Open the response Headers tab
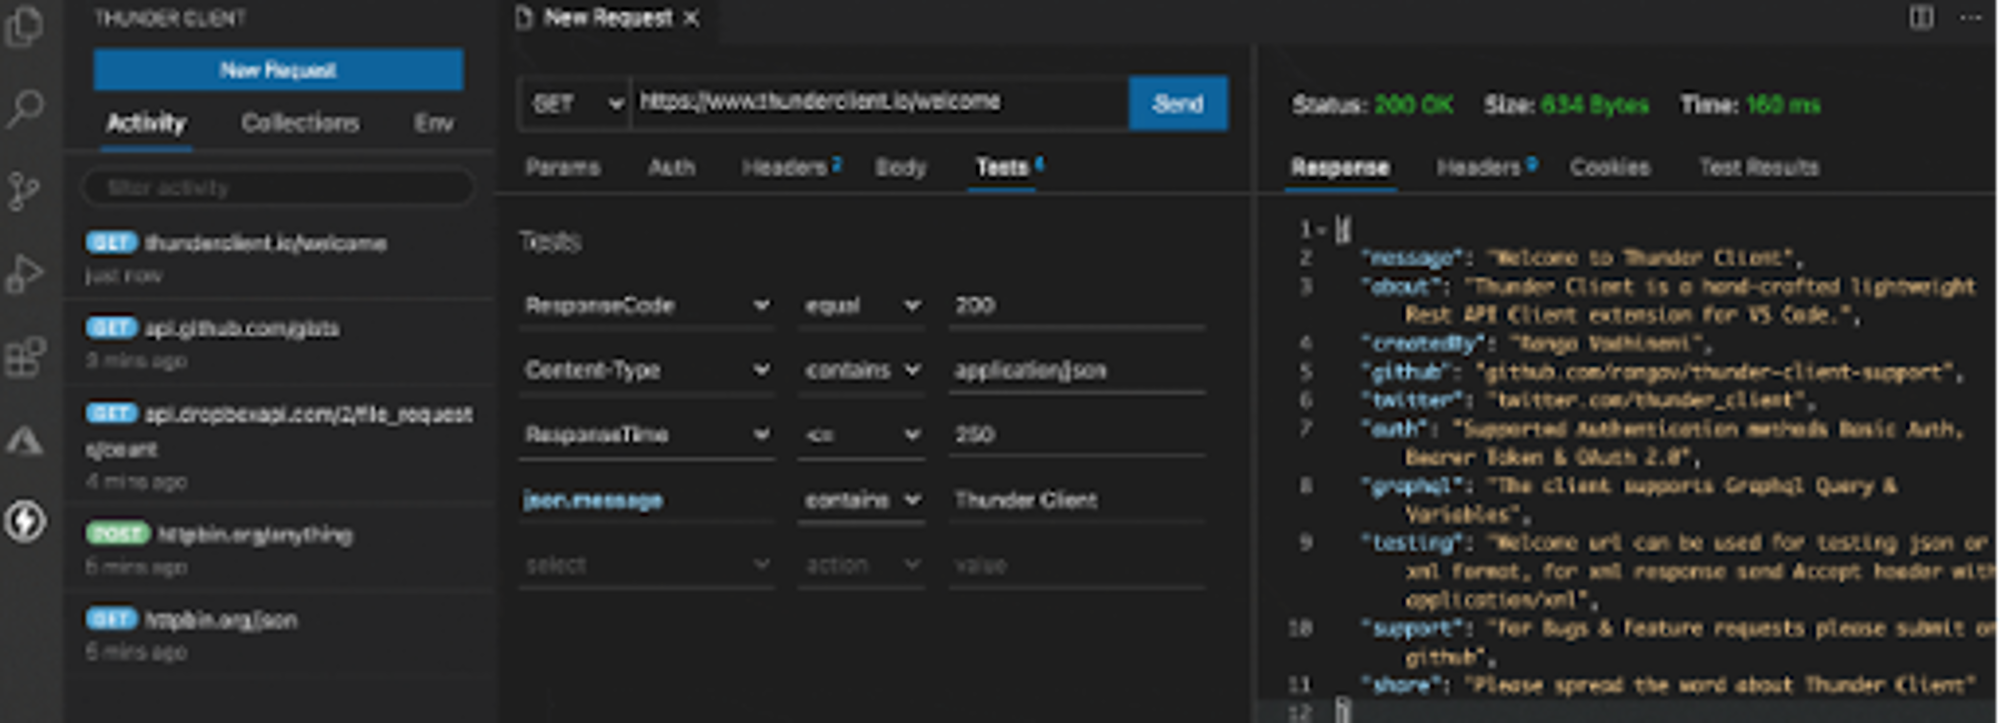The height and width of the screenshot is (723, 2000). tap(1486, 168)
